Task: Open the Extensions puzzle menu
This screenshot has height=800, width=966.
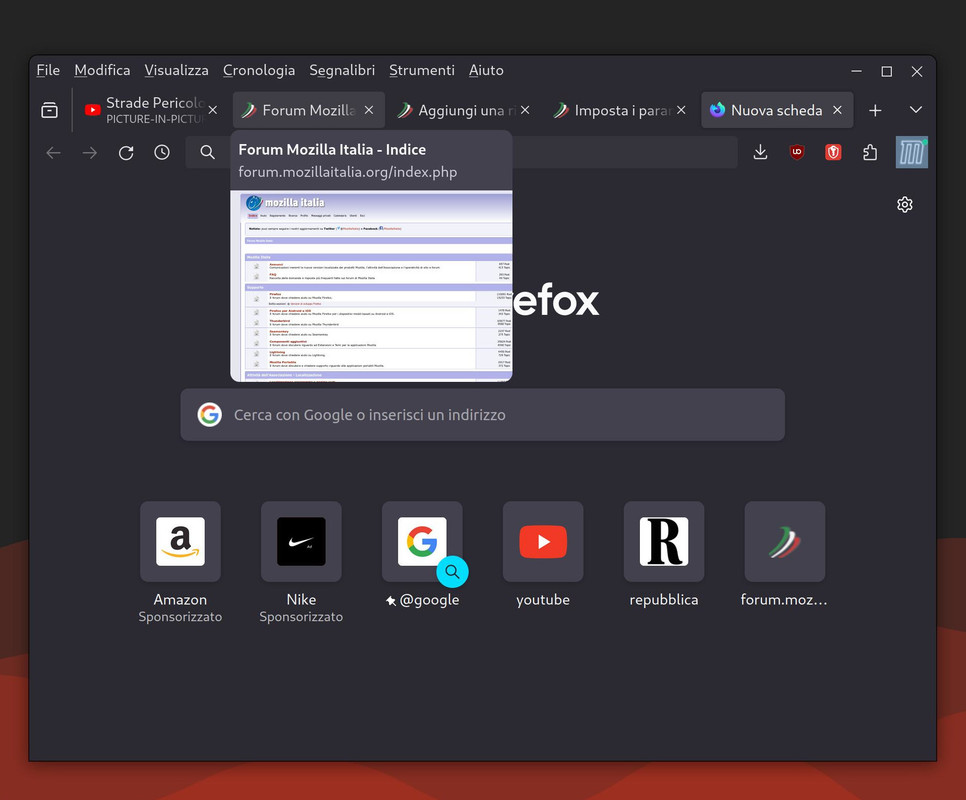Action: 869,152
